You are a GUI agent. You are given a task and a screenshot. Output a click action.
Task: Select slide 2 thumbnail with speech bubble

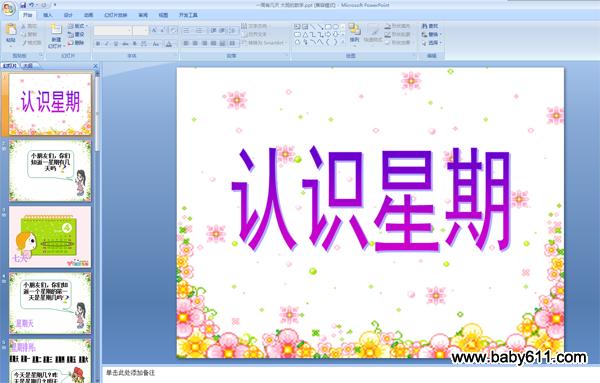(x=50, y=170)
